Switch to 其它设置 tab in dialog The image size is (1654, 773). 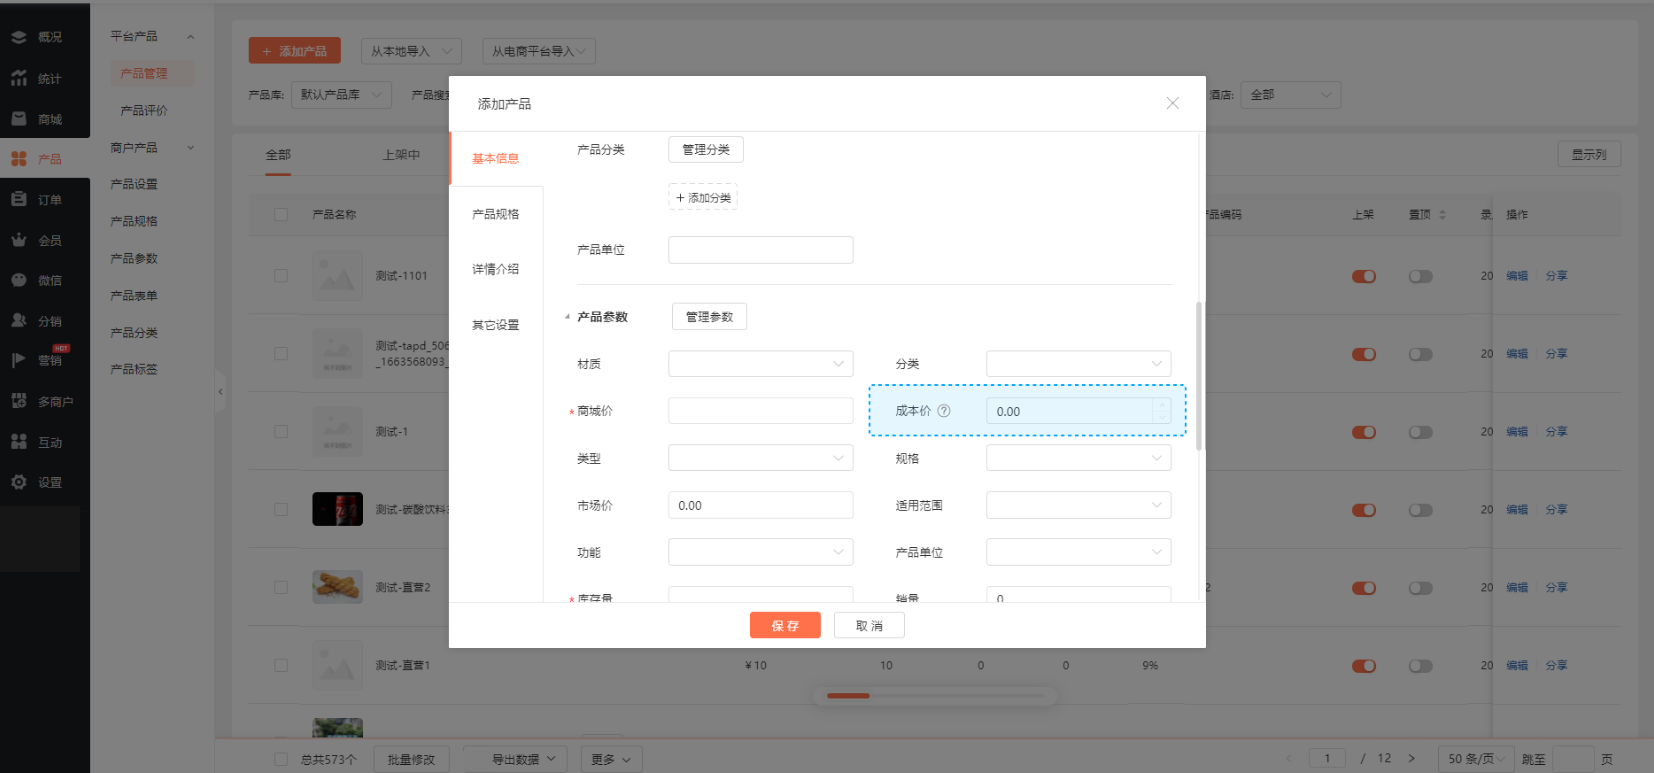pyautogui.click(x=496, y=325)
